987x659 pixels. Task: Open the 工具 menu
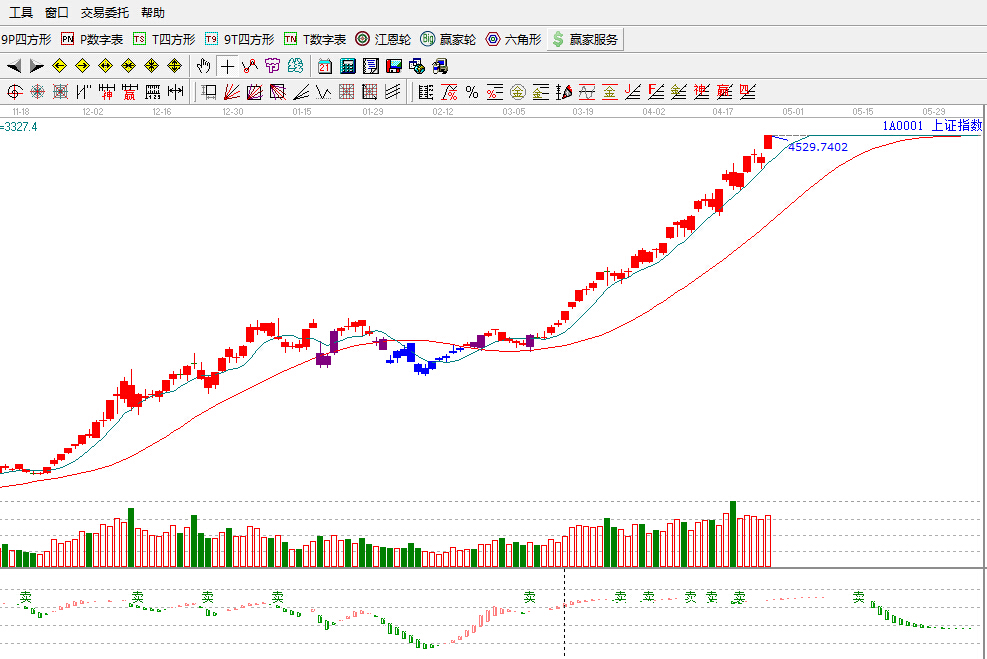pos(21,13)
